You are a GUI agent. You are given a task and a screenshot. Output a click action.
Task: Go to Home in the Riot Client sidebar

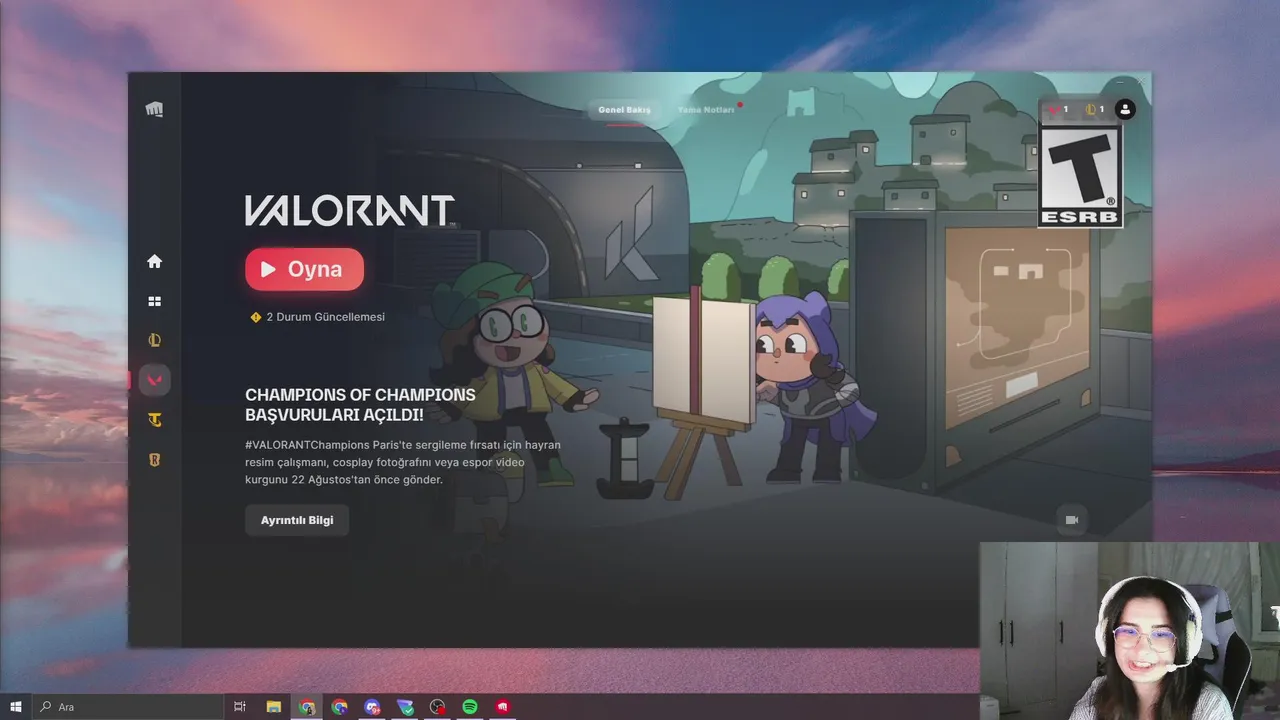[x=154, y=261]
